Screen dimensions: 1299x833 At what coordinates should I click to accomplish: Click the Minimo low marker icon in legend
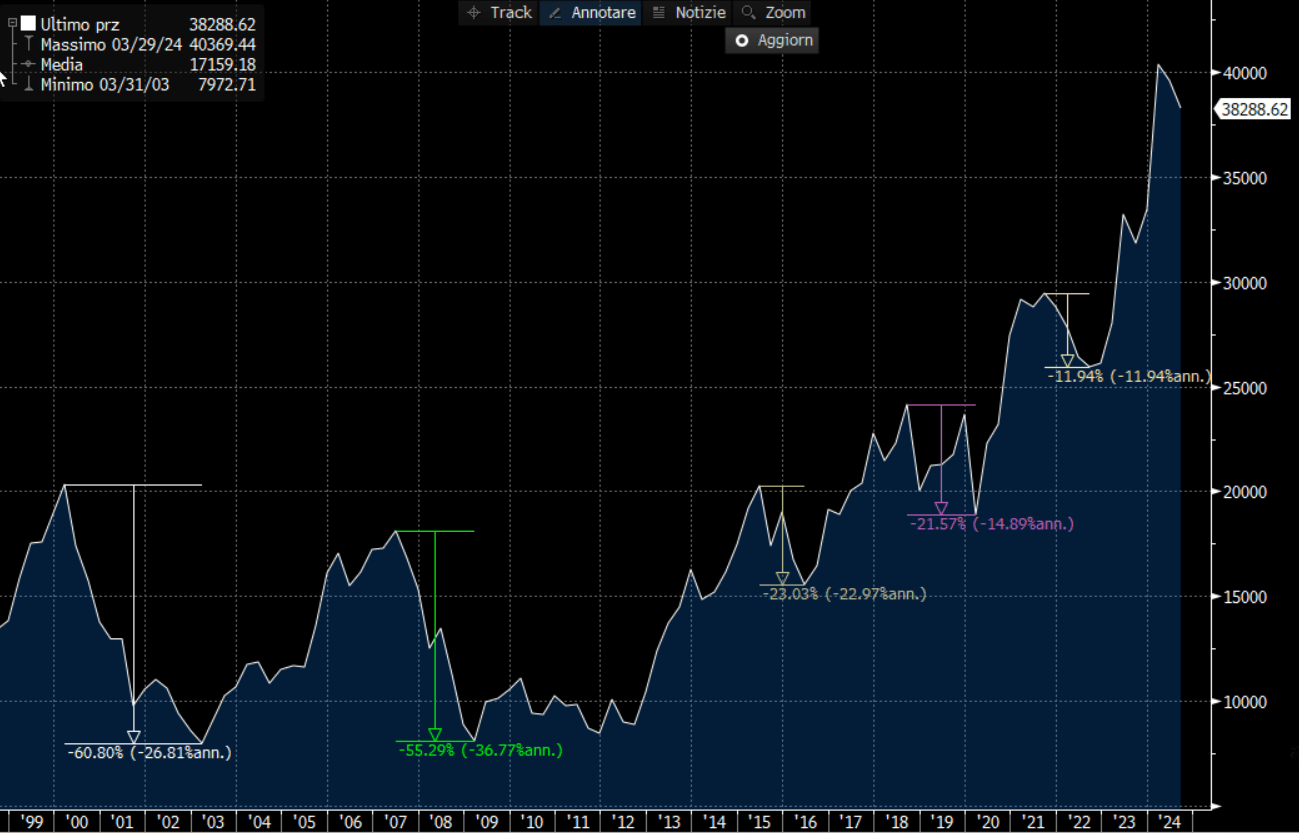[x=29, y=85]
